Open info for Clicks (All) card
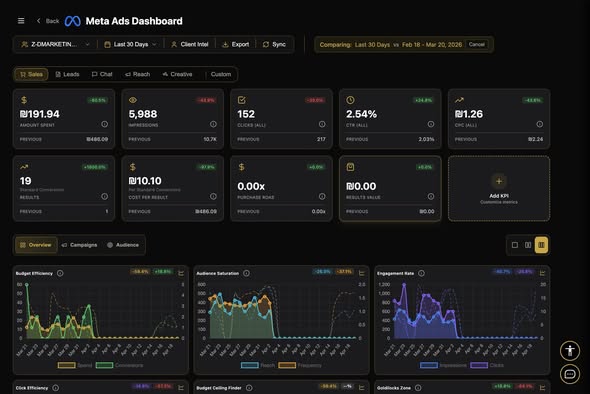 point(322,124)
